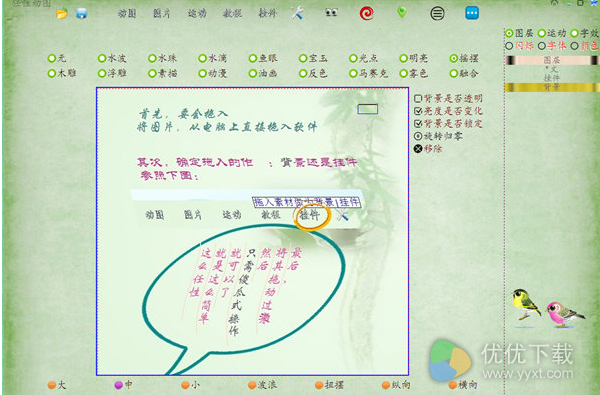Select the 水珠 effect option
The height and width of the screenshot is (395, 600).
[x=162, y=58]
